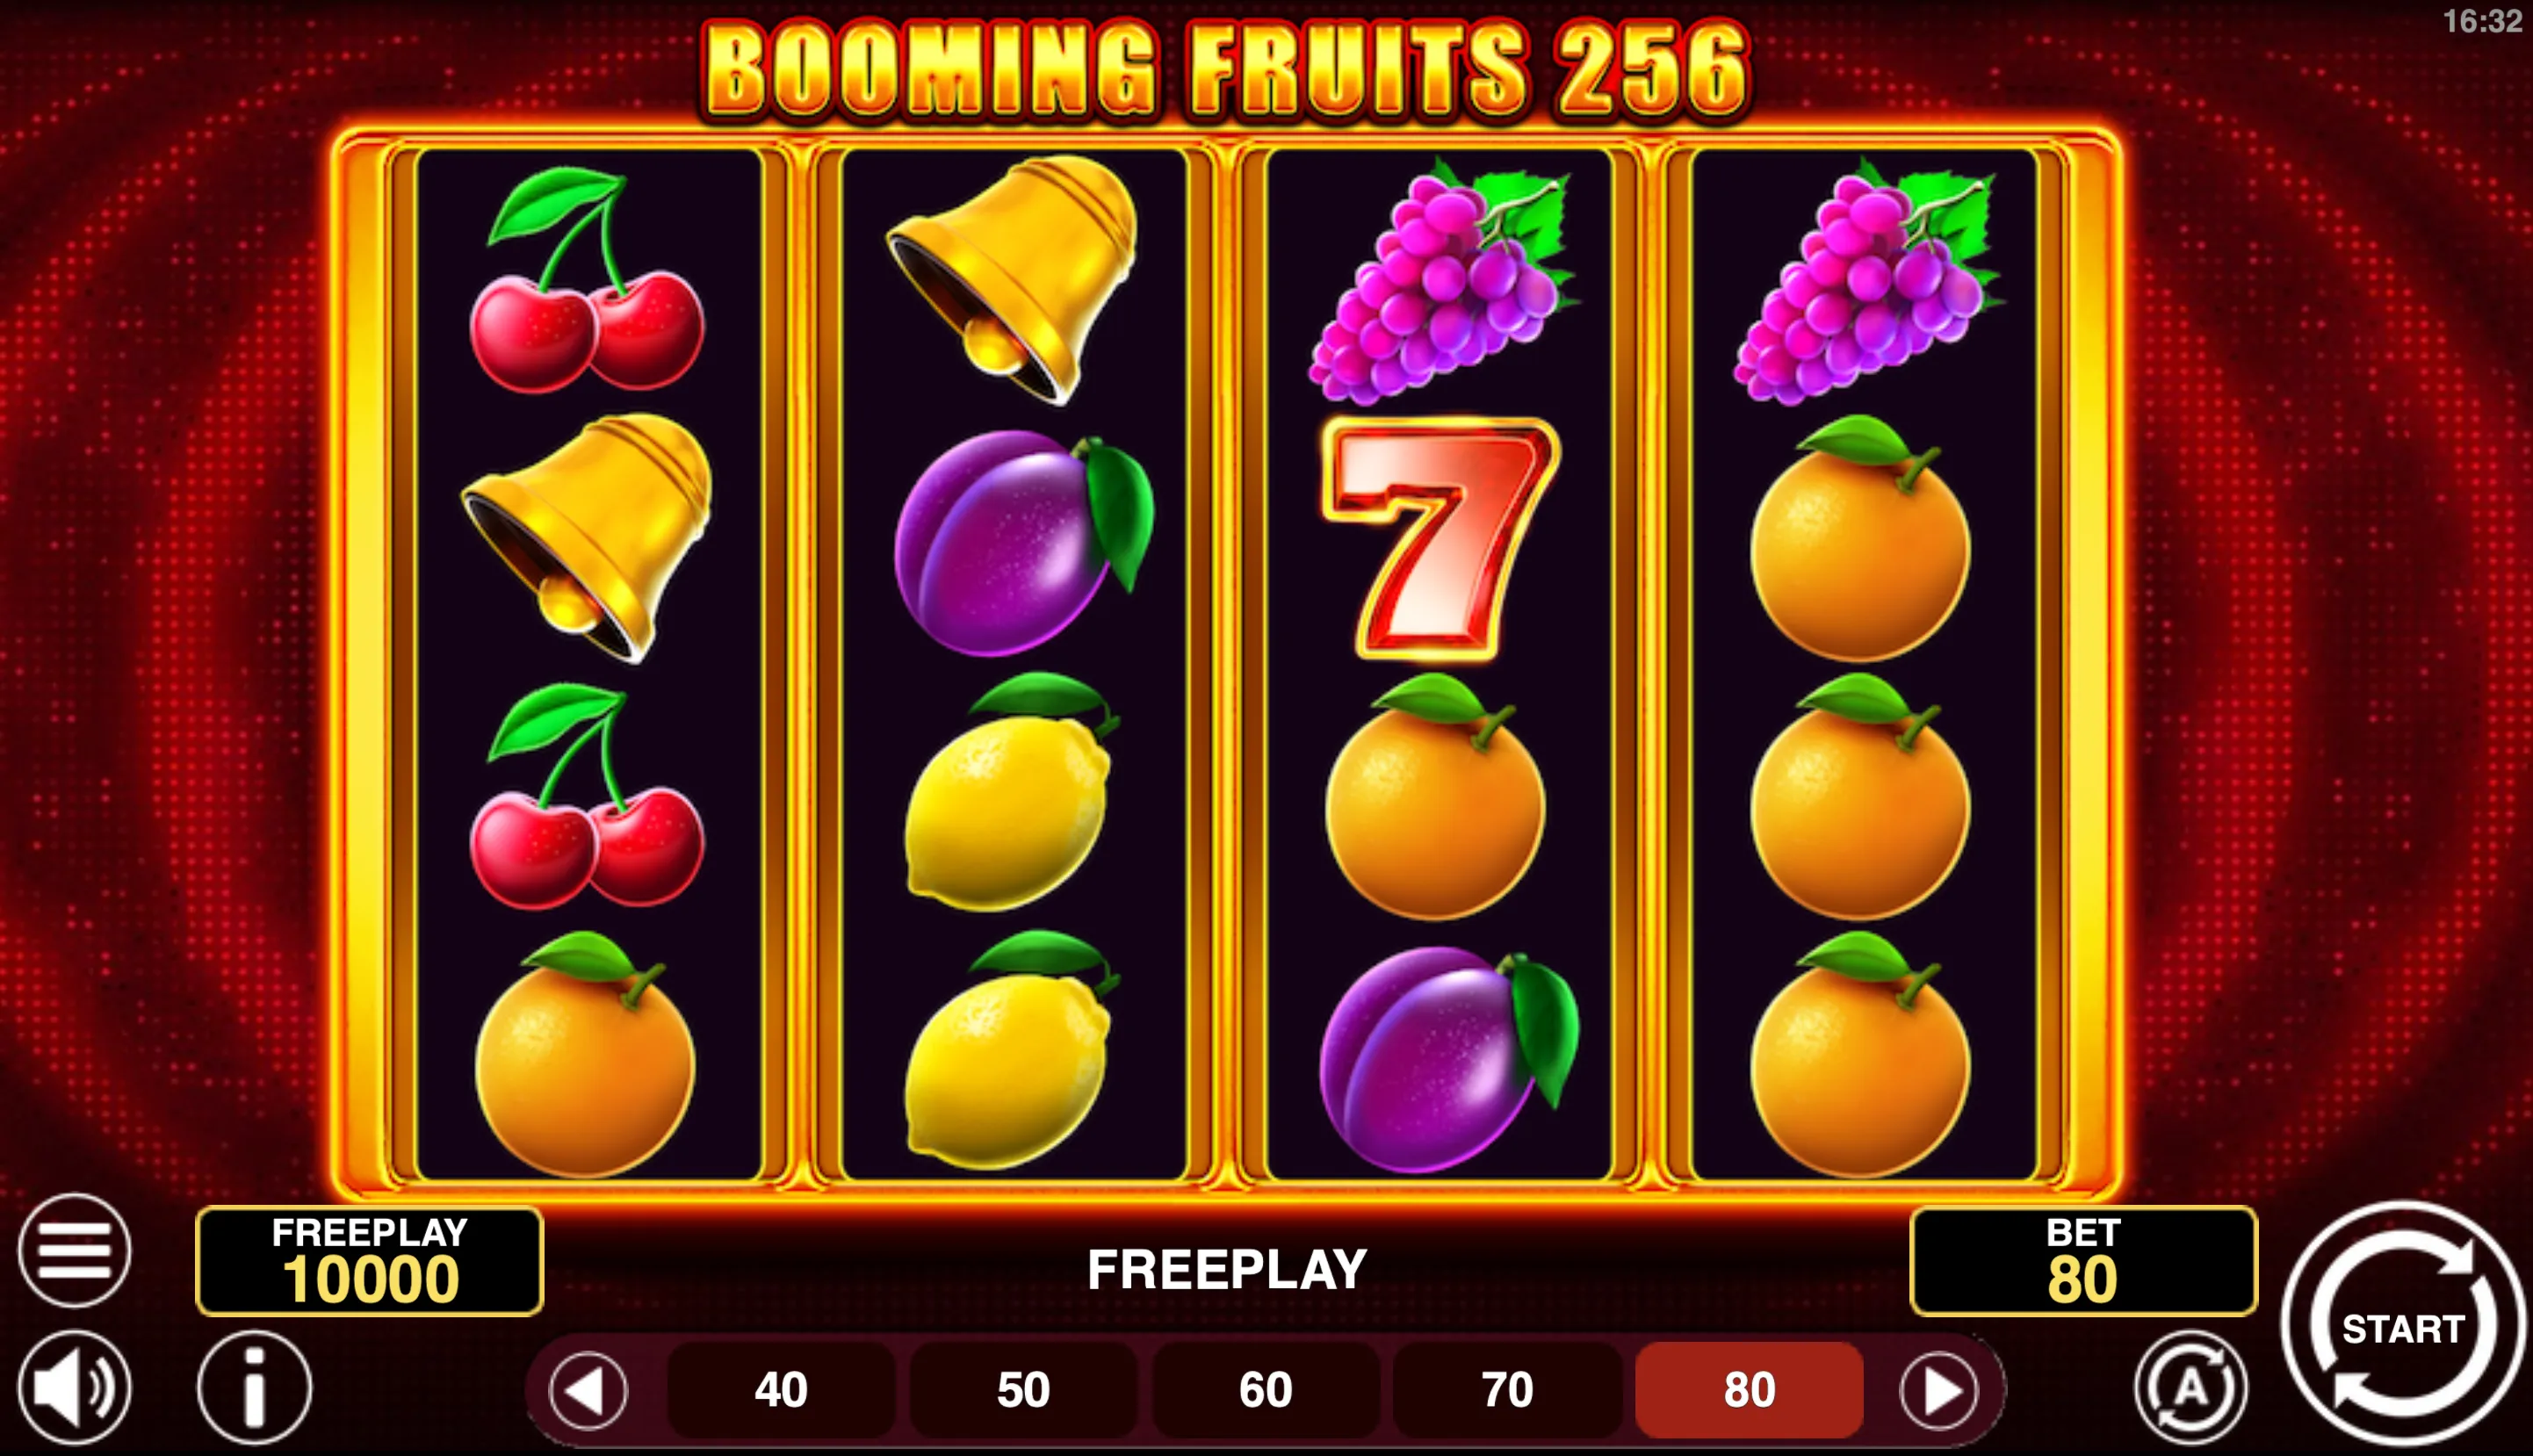
Task: Show lower bet values with left arrow
Action: point(588,1390)
